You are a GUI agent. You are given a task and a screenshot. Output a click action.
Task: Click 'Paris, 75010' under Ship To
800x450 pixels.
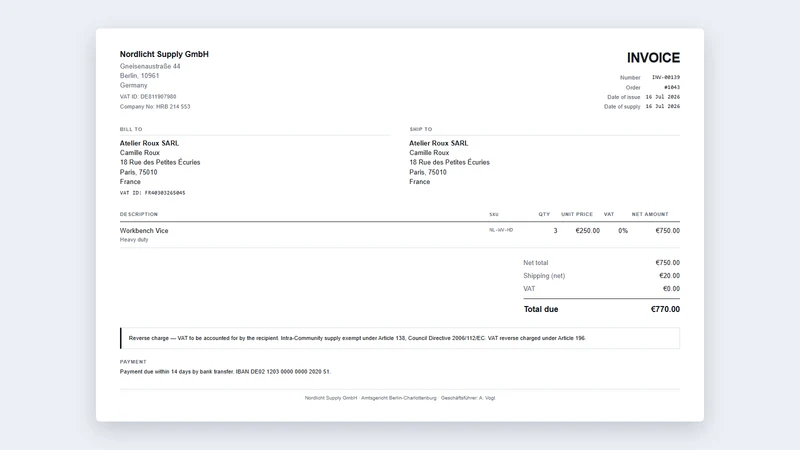(x=428, y=172)
